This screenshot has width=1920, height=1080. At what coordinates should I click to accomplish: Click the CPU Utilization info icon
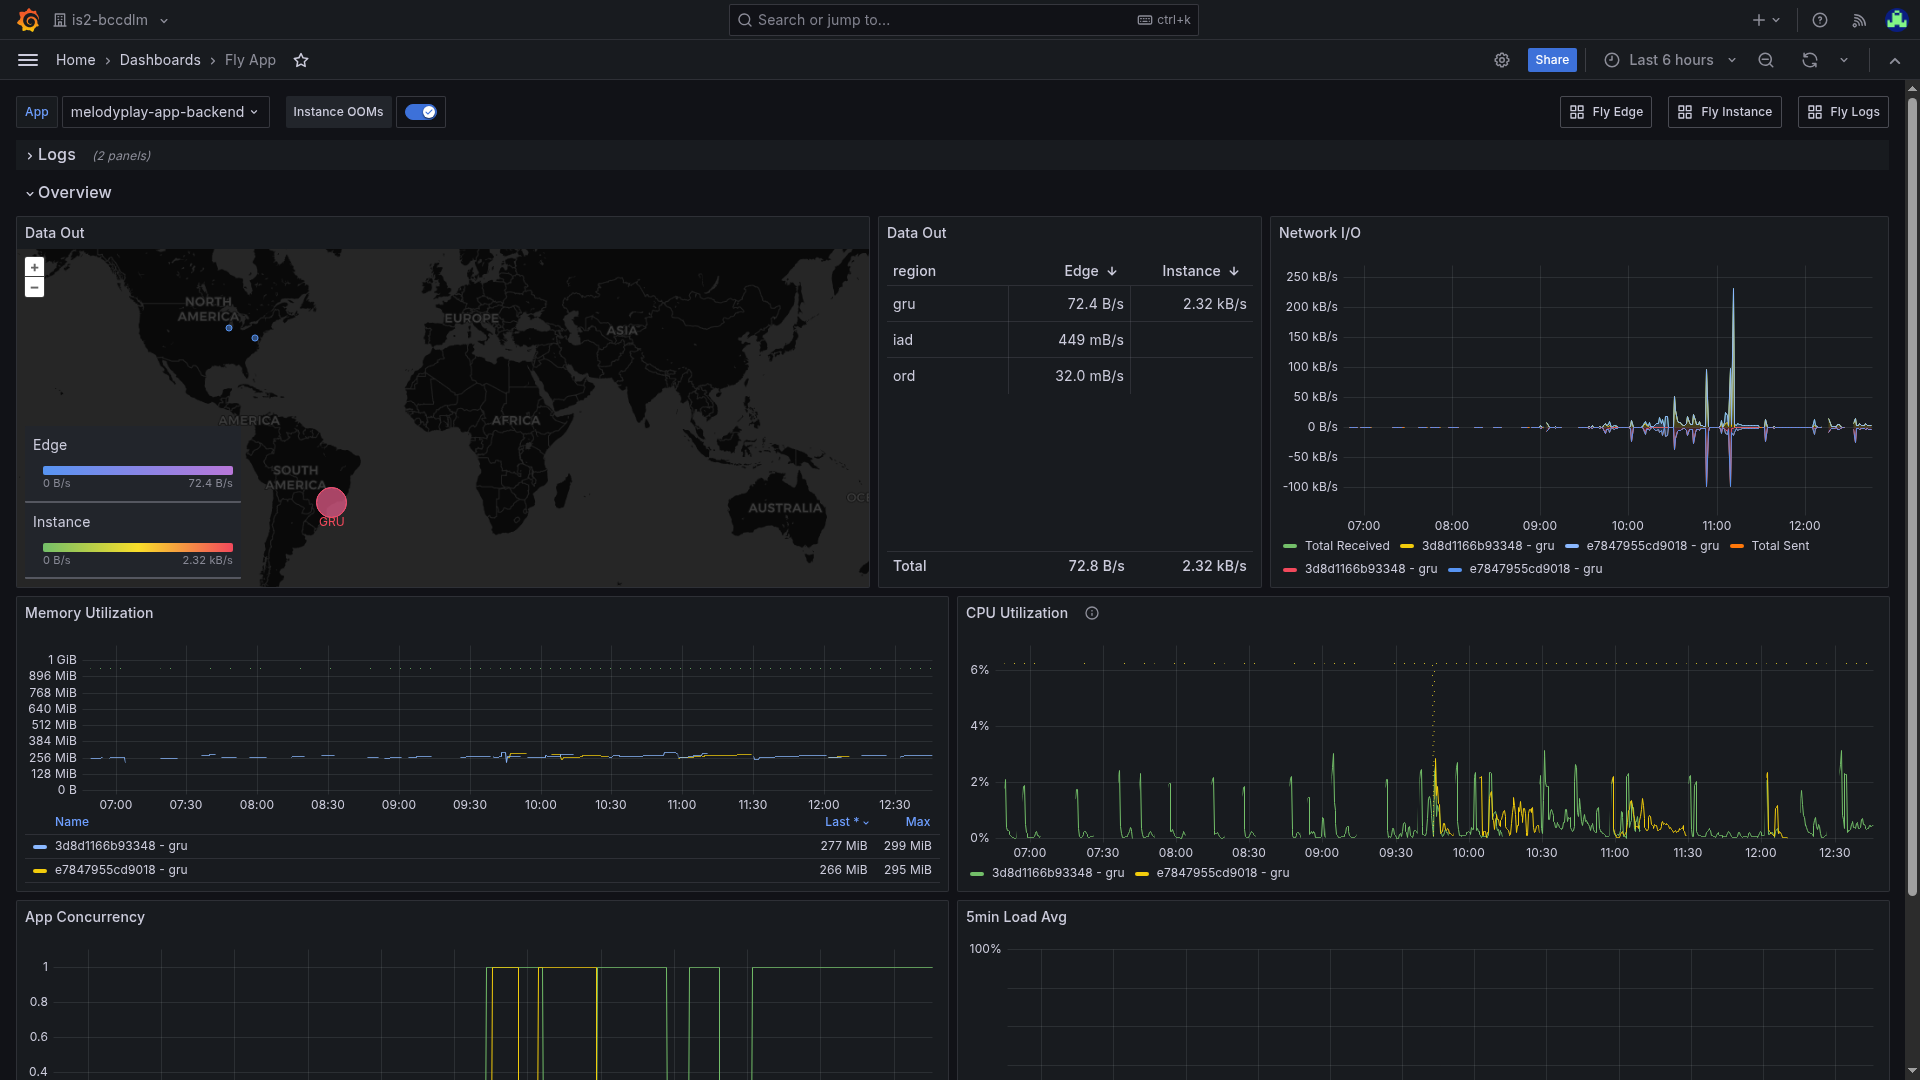[x=1091, y=613]
